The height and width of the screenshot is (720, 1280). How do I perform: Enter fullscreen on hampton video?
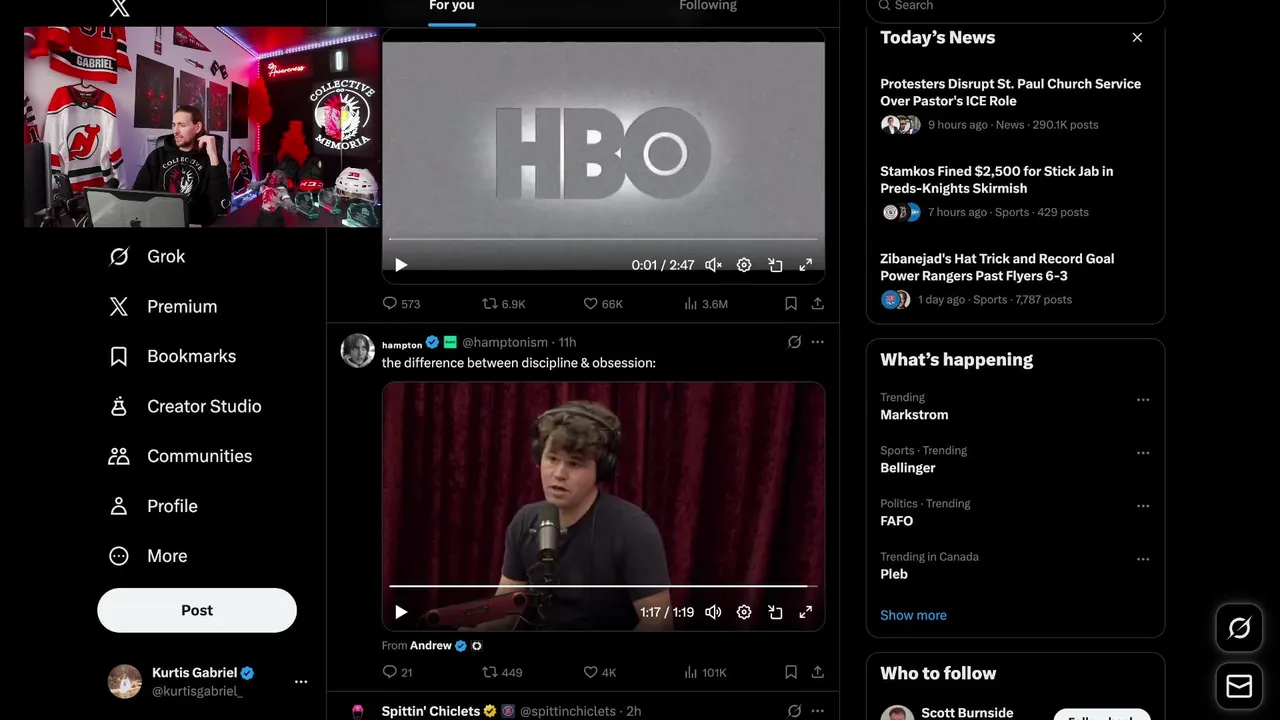point(806,612)
